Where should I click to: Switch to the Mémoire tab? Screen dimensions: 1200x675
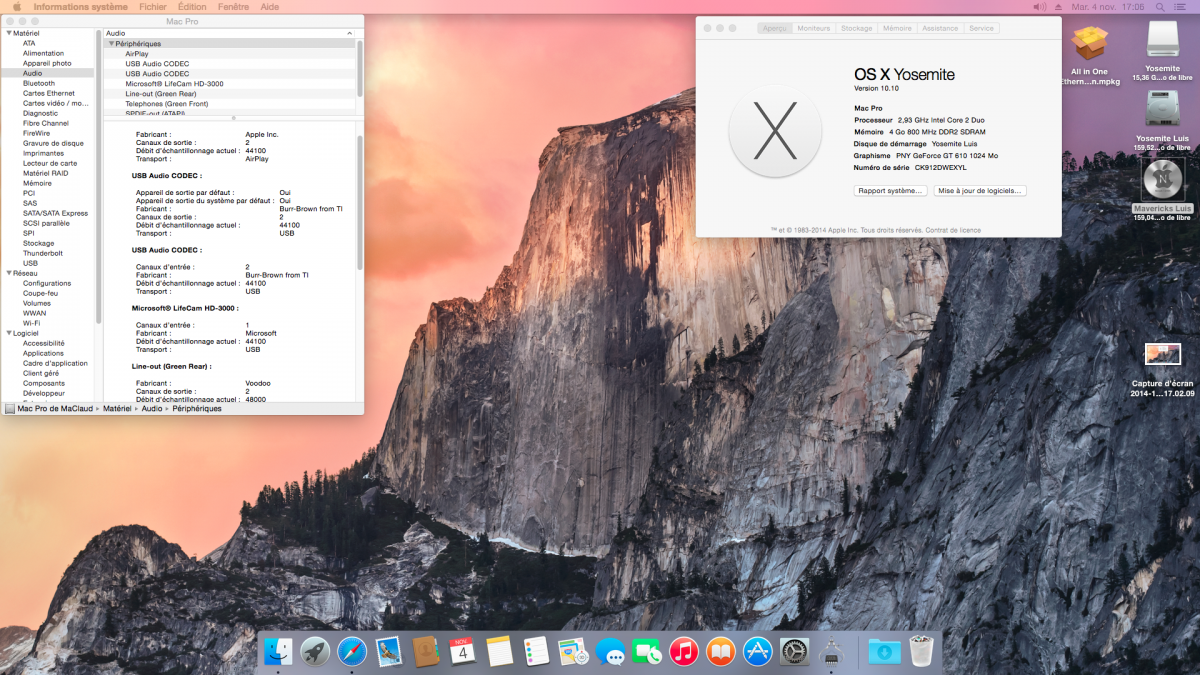coord(896,28)
